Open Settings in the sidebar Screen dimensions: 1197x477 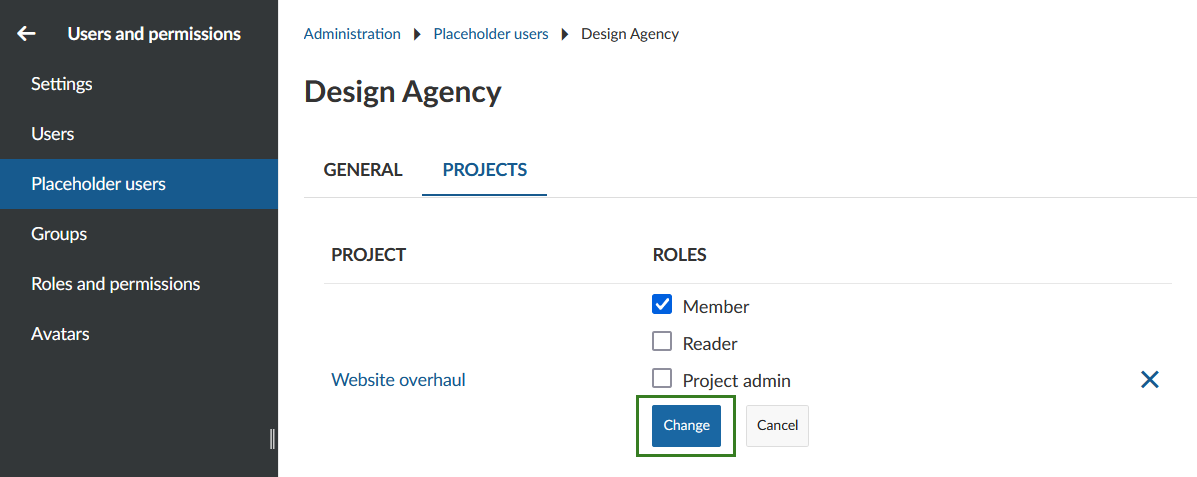tap(62, 84)
